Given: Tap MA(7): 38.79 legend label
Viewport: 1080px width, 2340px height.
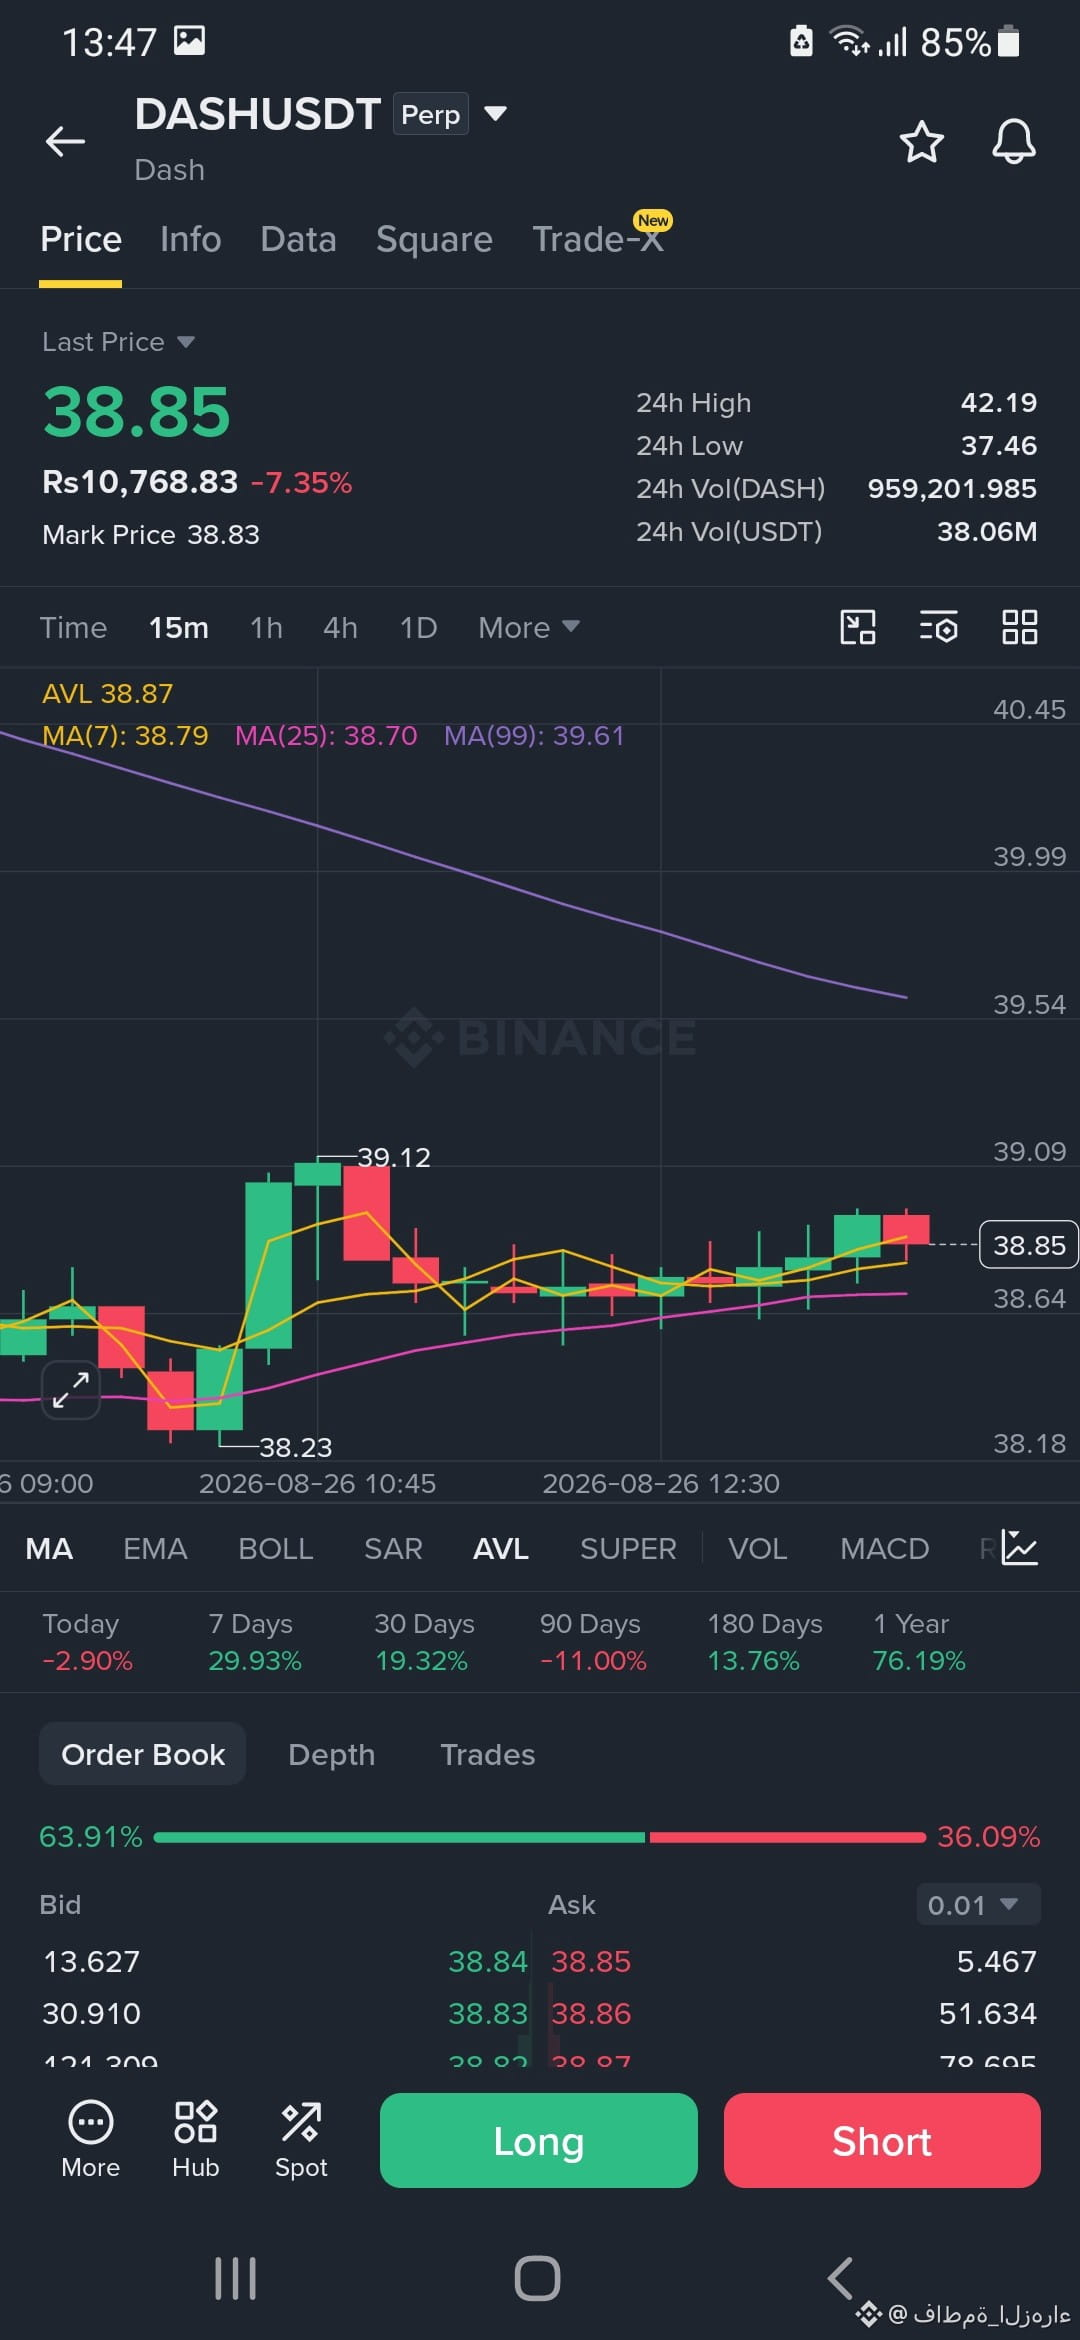Looking at the screenshot, I should [x=125, y=736].
